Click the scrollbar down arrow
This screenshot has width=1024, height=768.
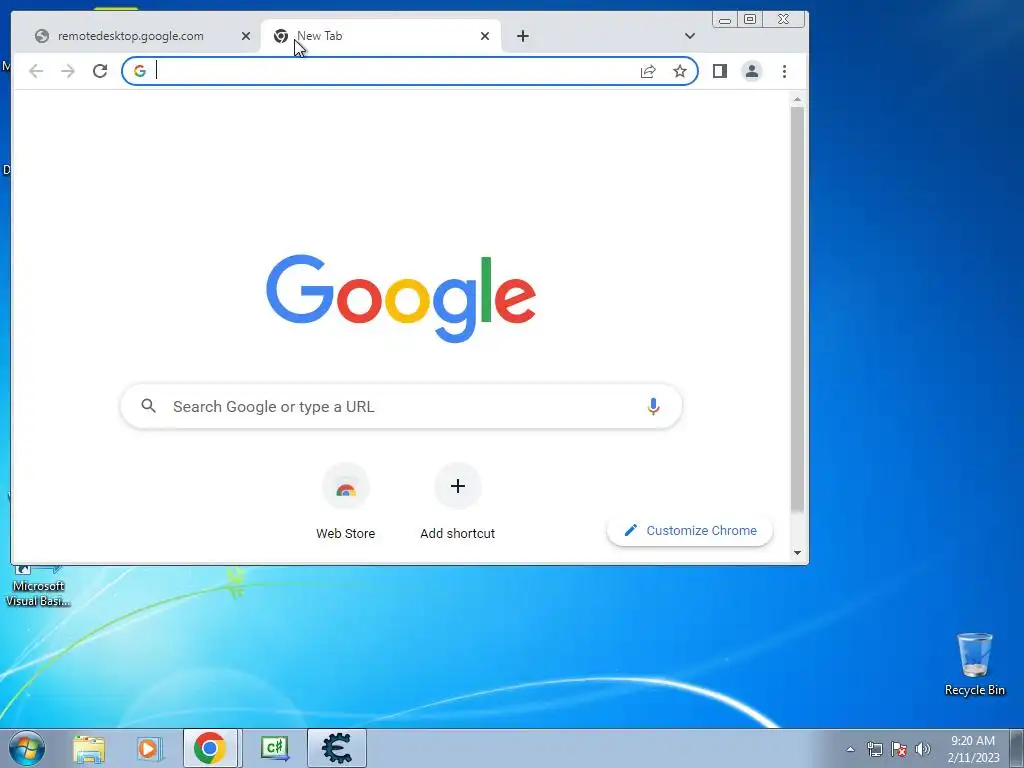(x=797, y=552)
